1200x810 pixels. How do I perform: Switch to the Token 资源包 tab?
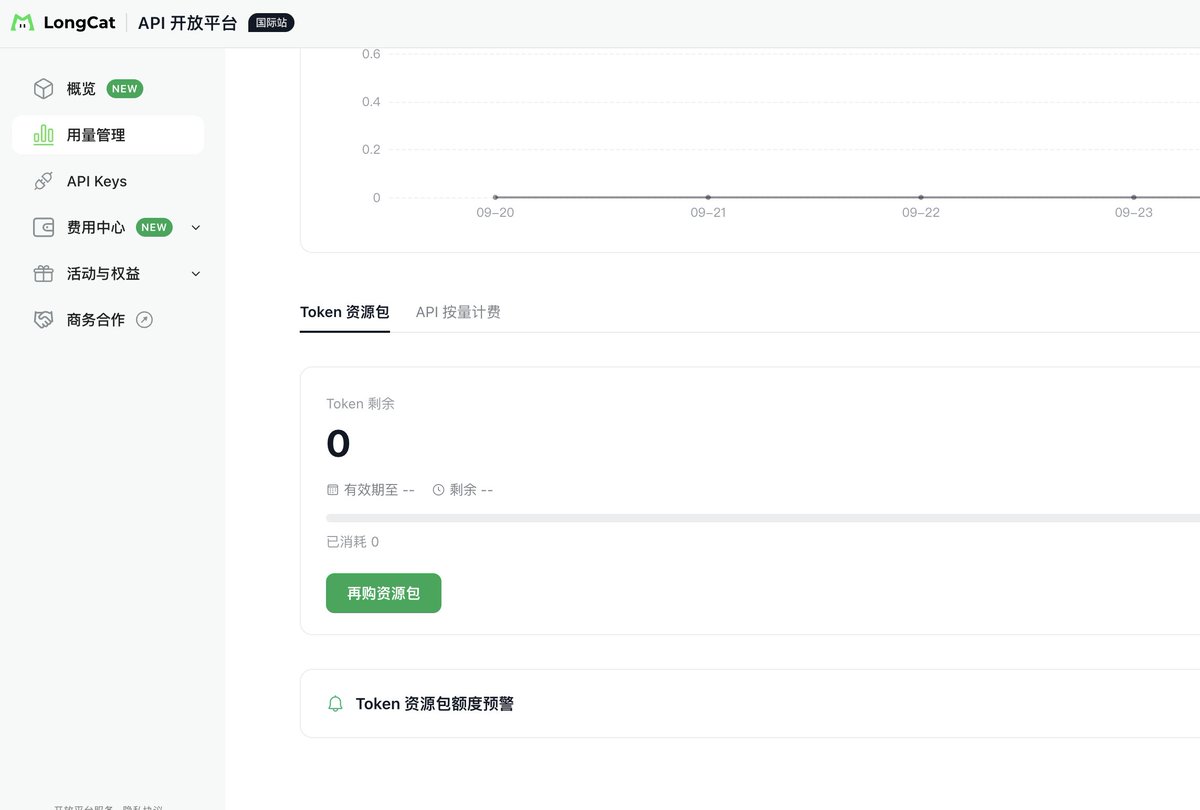click(x=345, y=312)
